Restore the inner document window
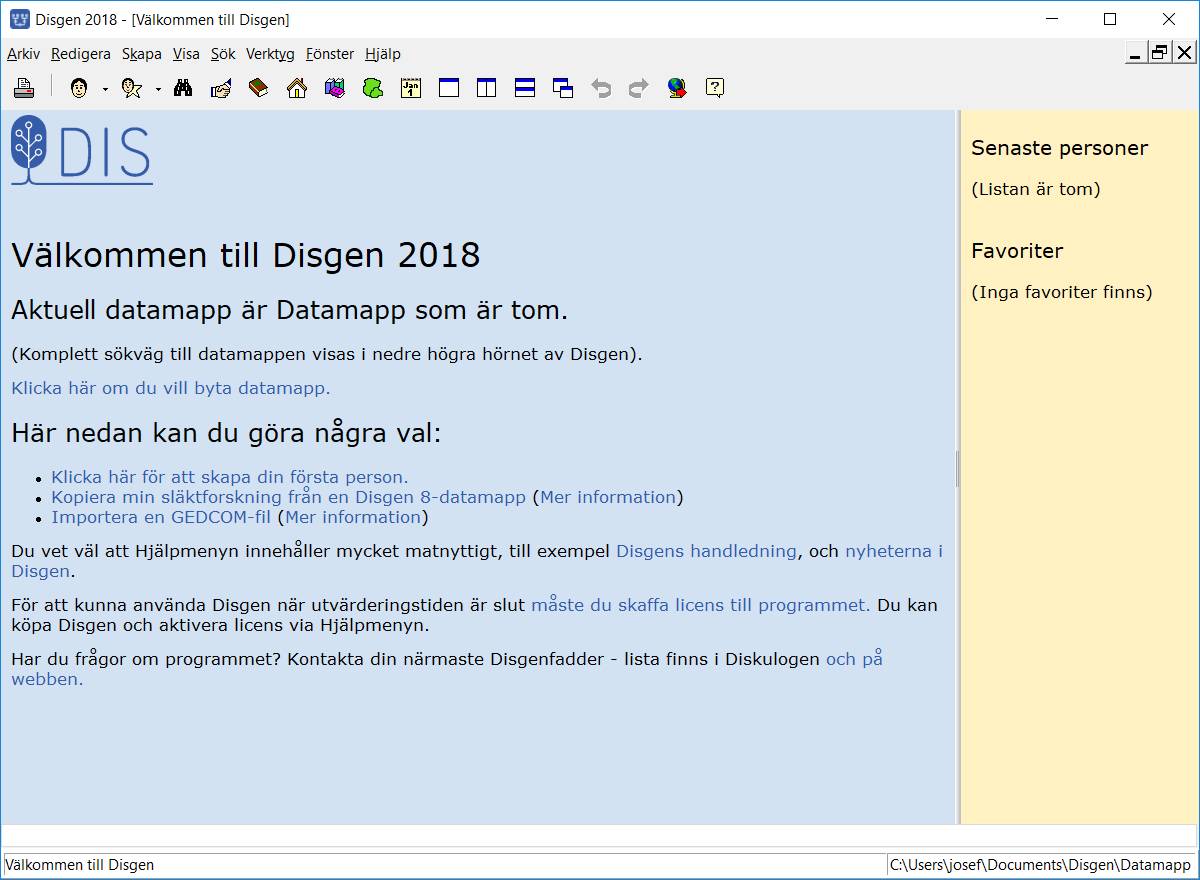Viewport: 1200px width, 880px height. coord(1160,54)
